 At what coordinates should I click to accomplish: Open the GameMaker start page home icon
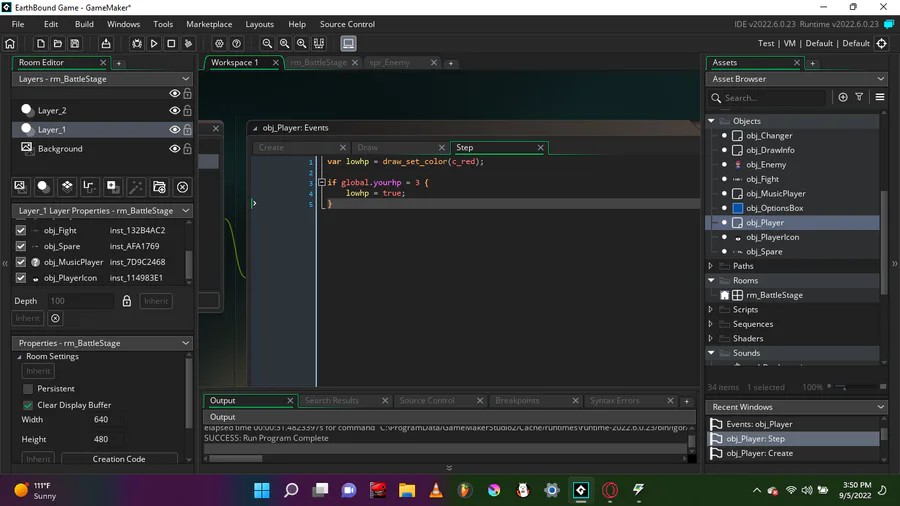[x=10, y=44]
